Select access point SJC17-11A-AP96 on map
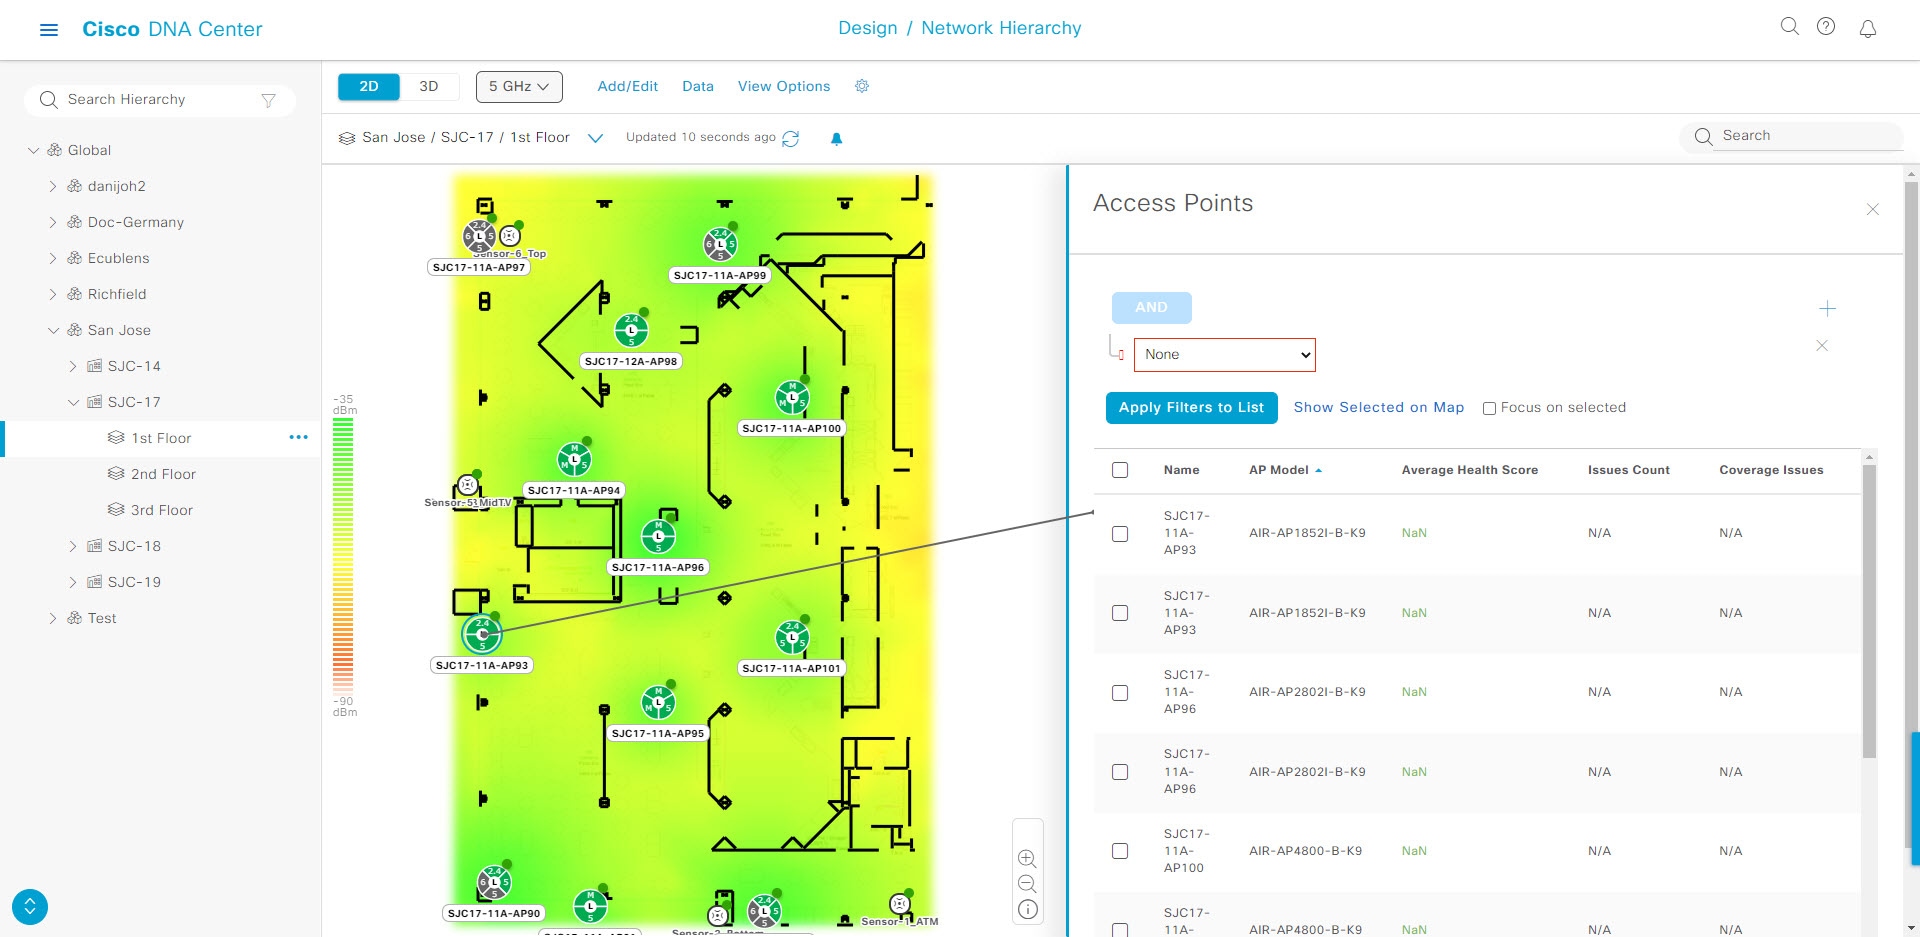Image resolution: width=1920 pixels, height=937 pixels. point(658,537)
